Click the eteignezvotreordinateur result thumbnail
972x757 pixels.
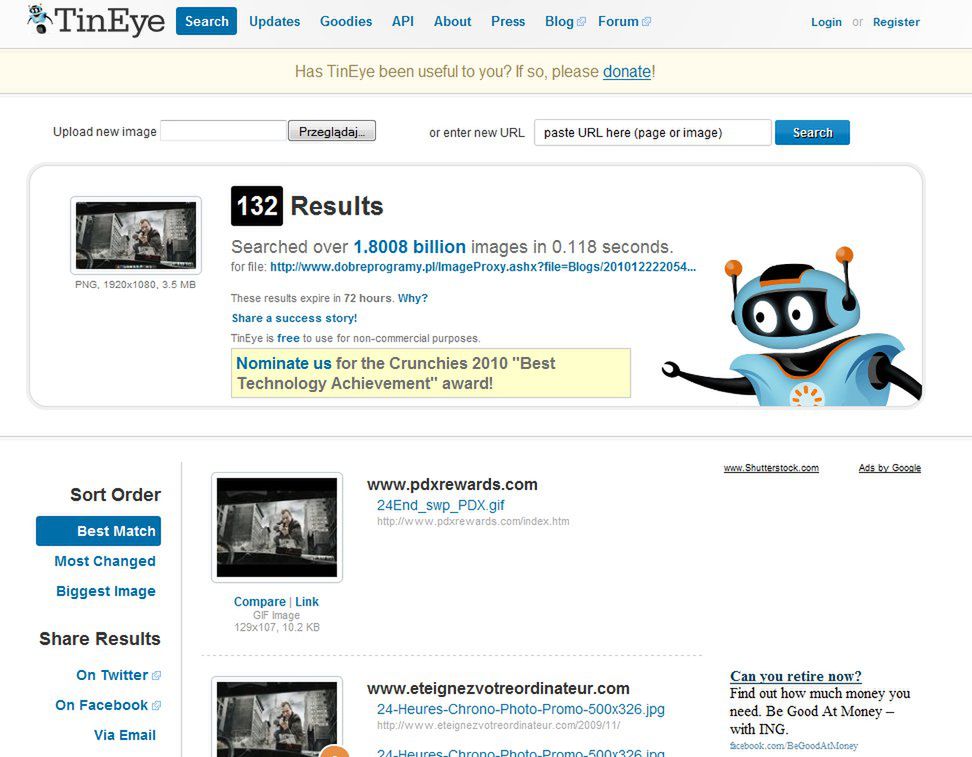point(276,717)
